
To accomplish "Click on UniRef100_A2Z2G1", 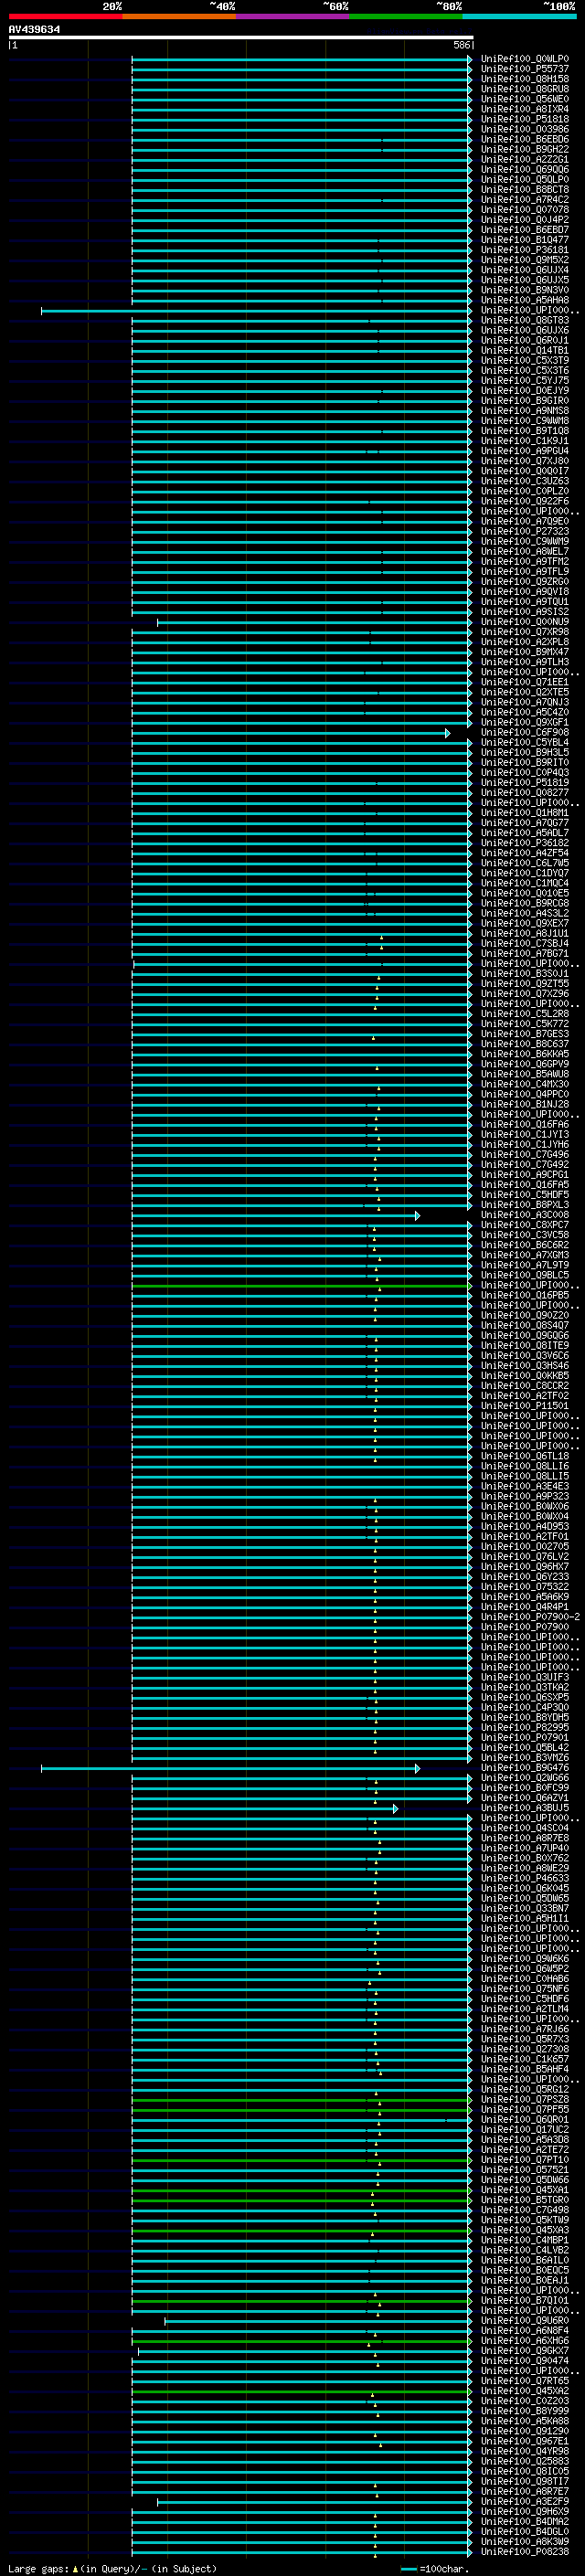I will [x=524, y=159].
